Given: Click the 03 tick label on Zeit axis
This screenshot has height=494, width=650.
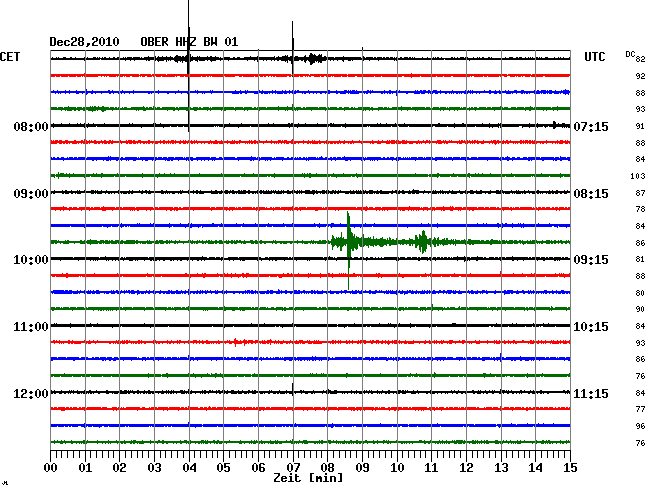Looking at the screenshot, I should (154, 467).
